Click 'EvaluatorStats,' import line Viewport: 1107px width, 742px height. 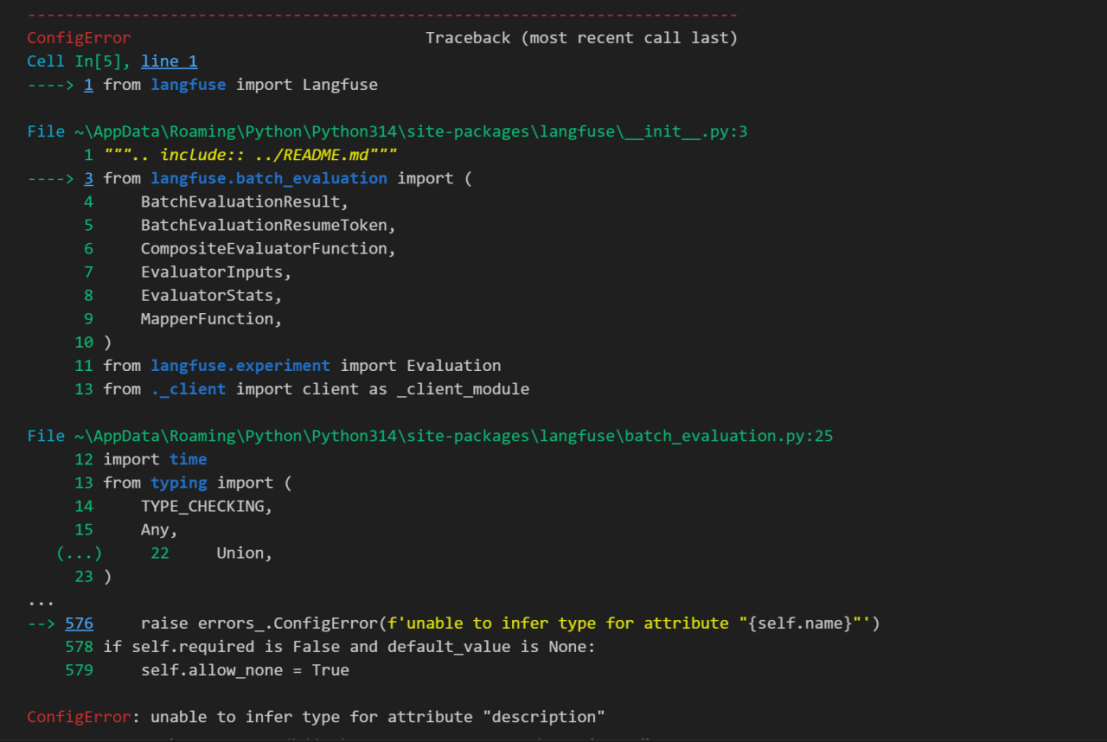point(211,295)
